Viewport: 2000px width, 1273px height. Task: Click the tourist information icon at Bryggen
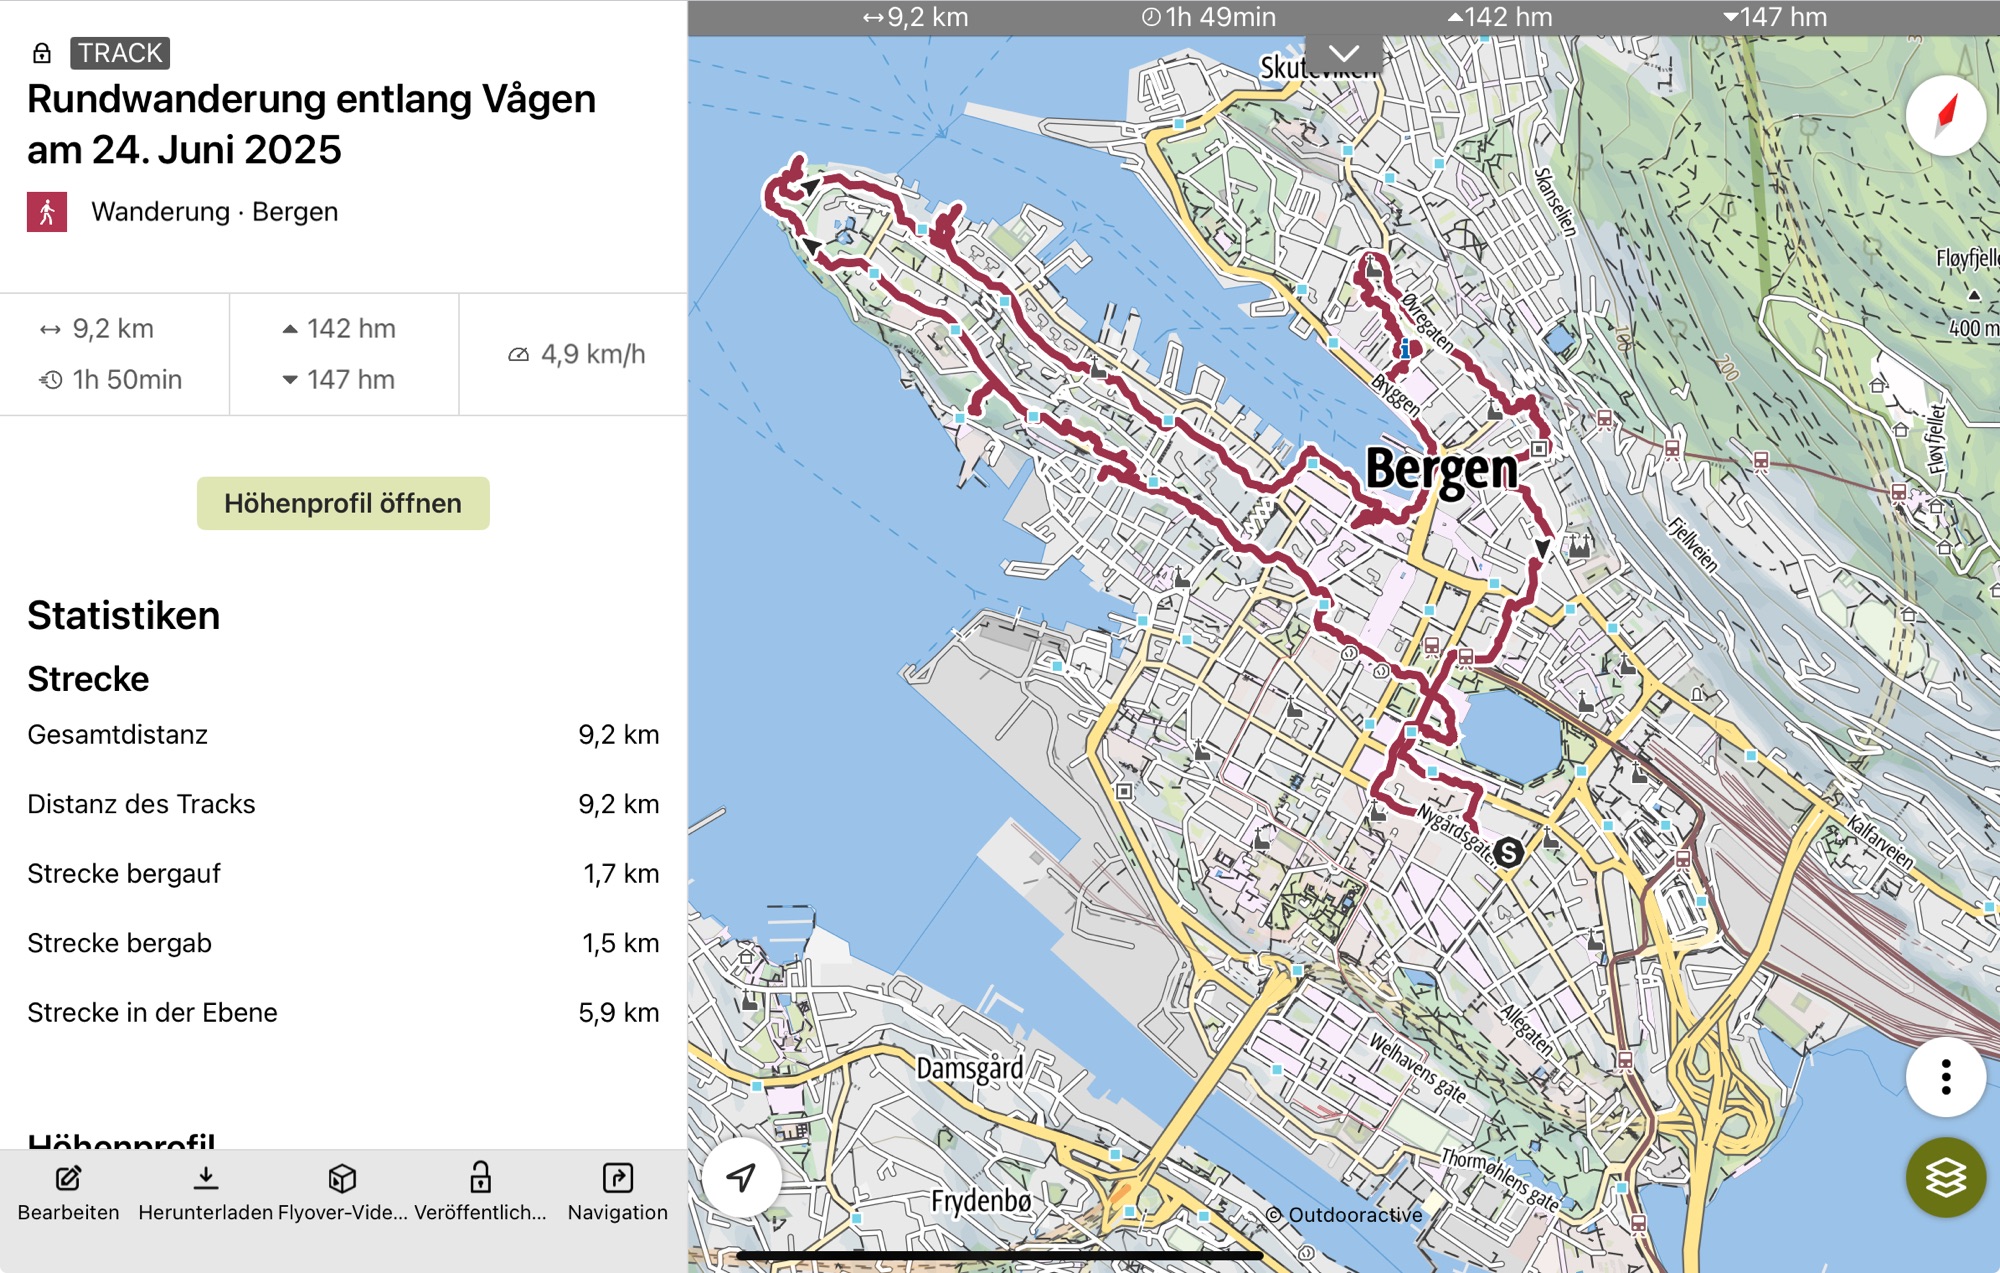pos(1405,348)
